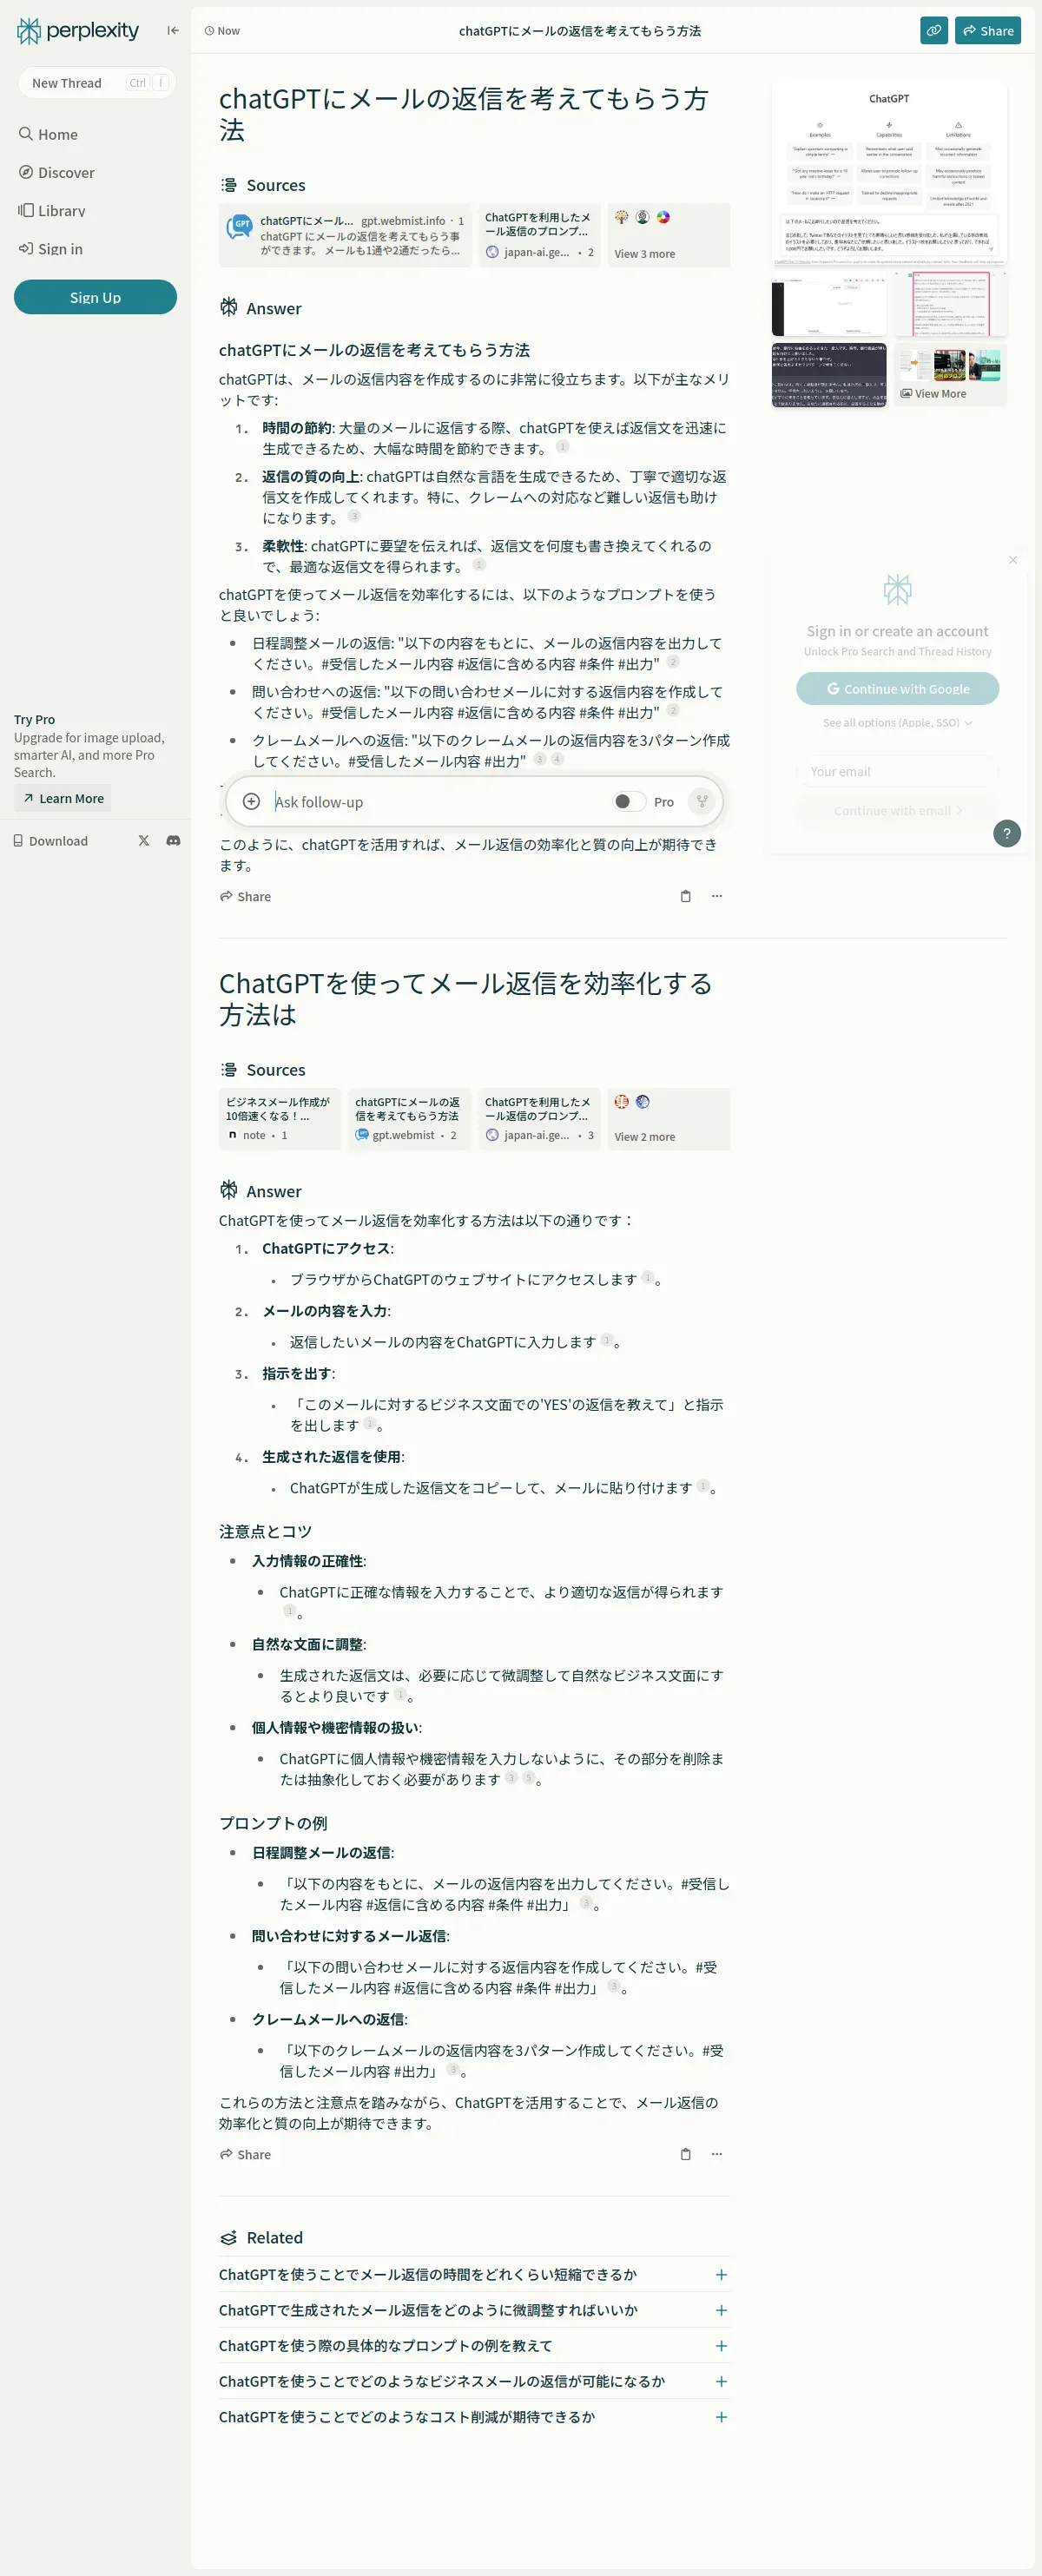The width and height of the screenshot is (1042, 2576).
Task: Click the Now timestamp in header
Action: [222, 31]
